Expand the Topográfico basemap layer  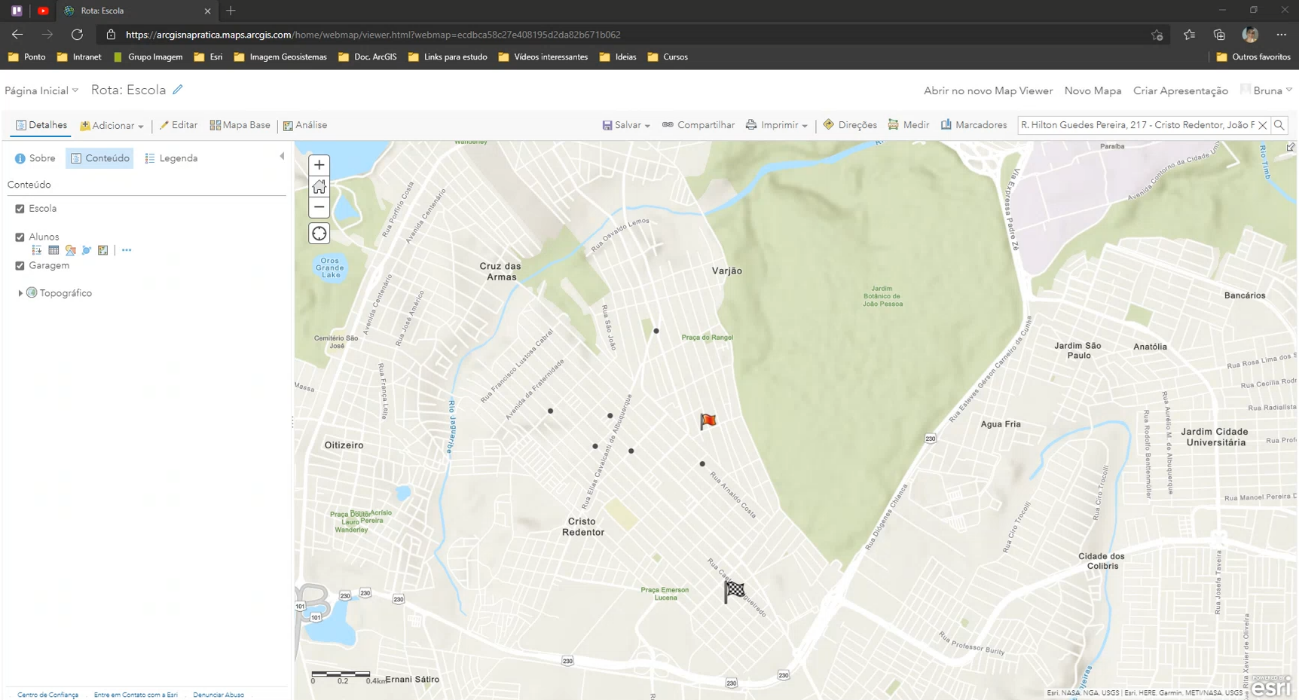(21, 293)
